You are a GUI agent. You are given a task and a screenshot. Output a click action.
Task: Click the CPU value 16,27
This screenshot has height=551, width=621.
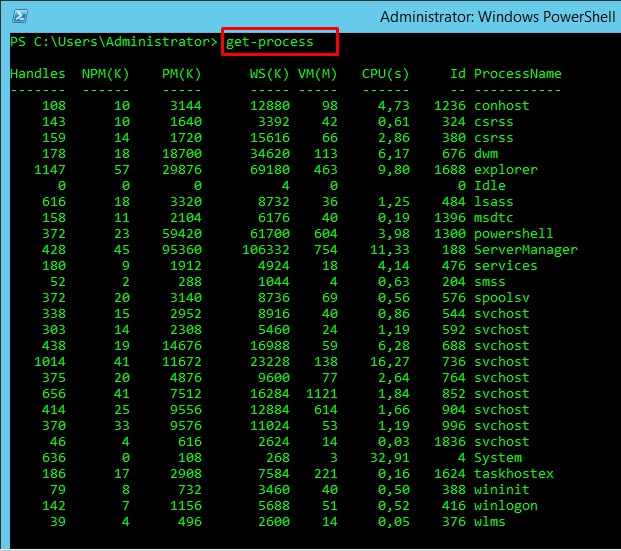389,362
